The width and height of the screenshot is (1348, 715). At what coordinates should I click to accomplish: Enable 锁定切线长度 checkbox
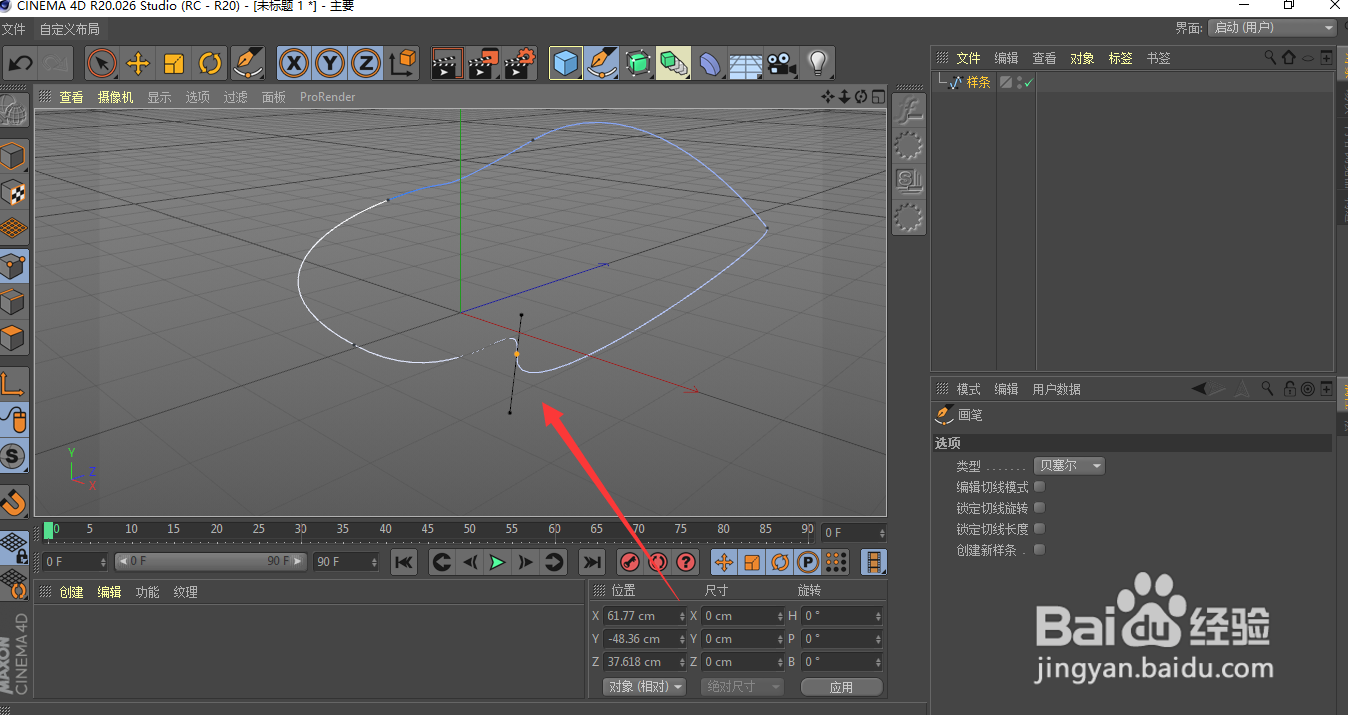1039,529
